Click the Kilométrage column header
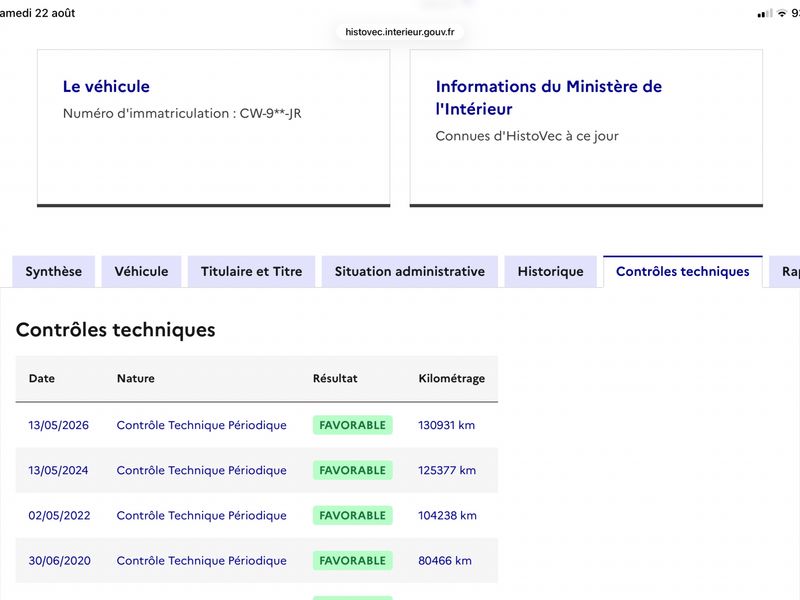The height and width of the screenshot is (600, 800). click(452, 379)
